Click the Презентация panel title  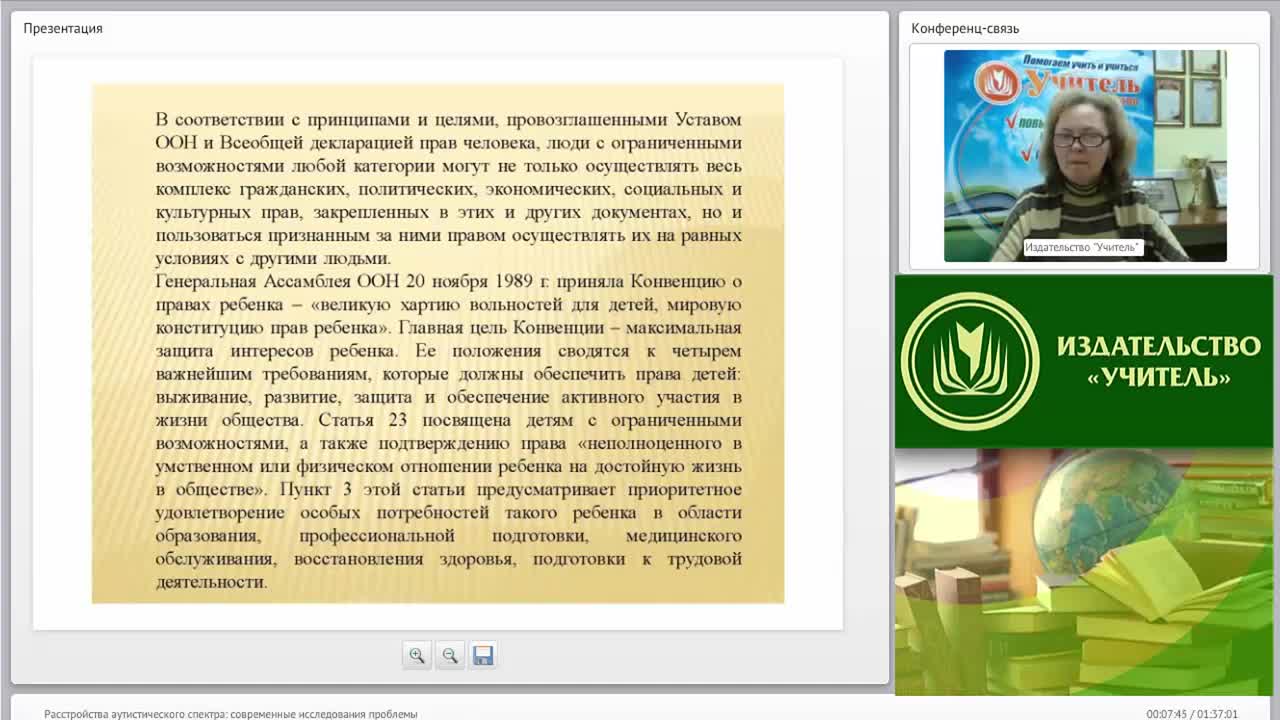[63, 28]
